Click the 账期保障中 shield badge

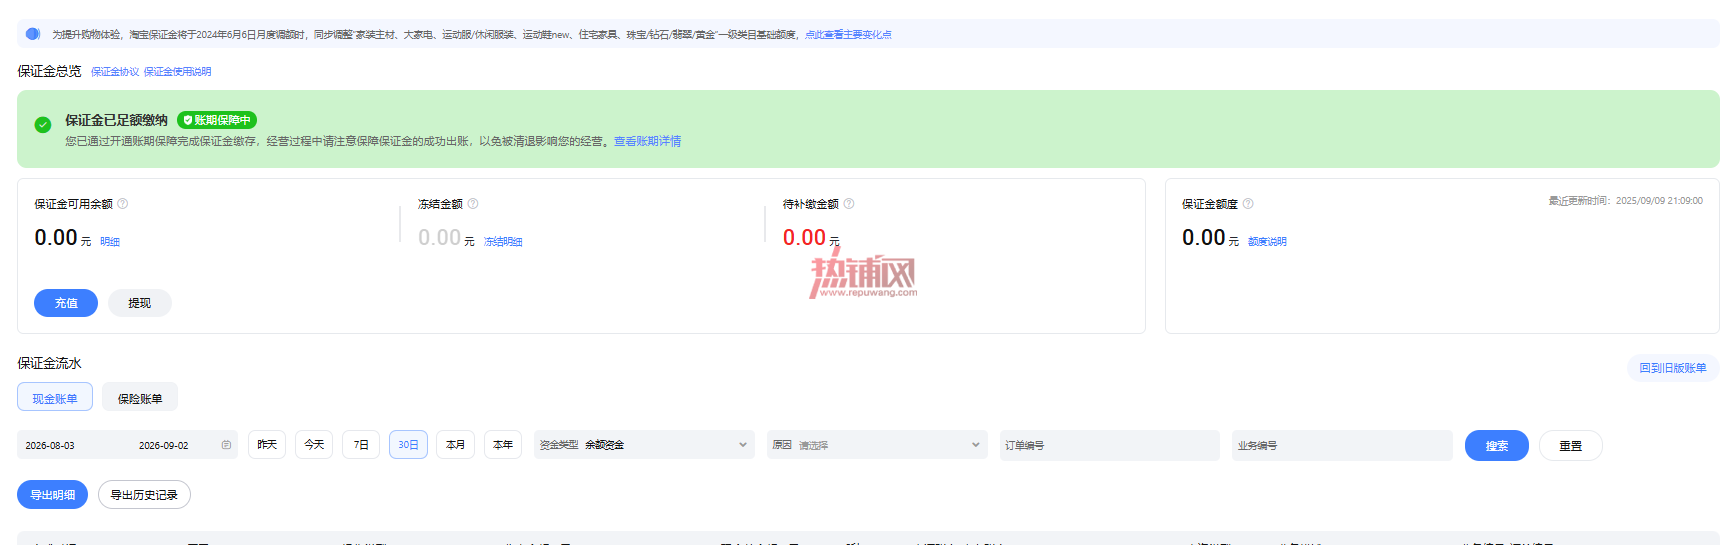point(217,120)
